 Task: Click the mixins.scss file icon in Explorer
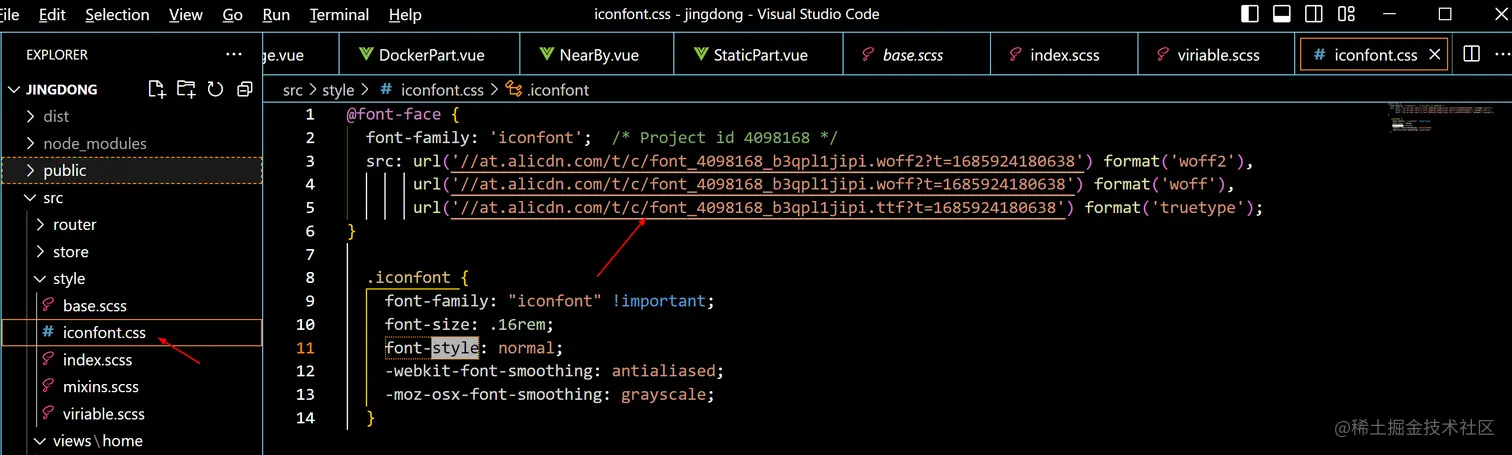pos(47,386)
